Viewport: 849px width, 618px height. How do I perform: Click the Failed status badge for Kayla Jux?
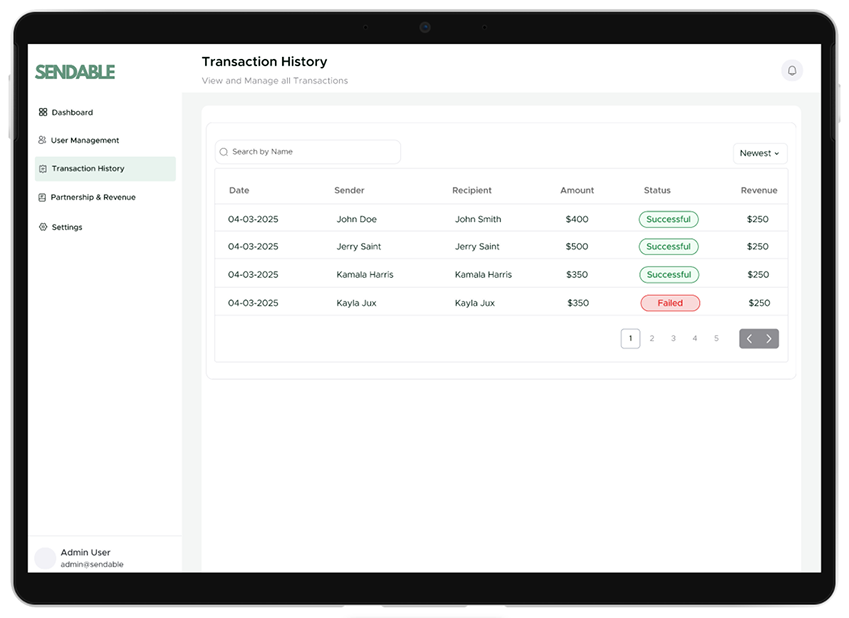(670, 302)
